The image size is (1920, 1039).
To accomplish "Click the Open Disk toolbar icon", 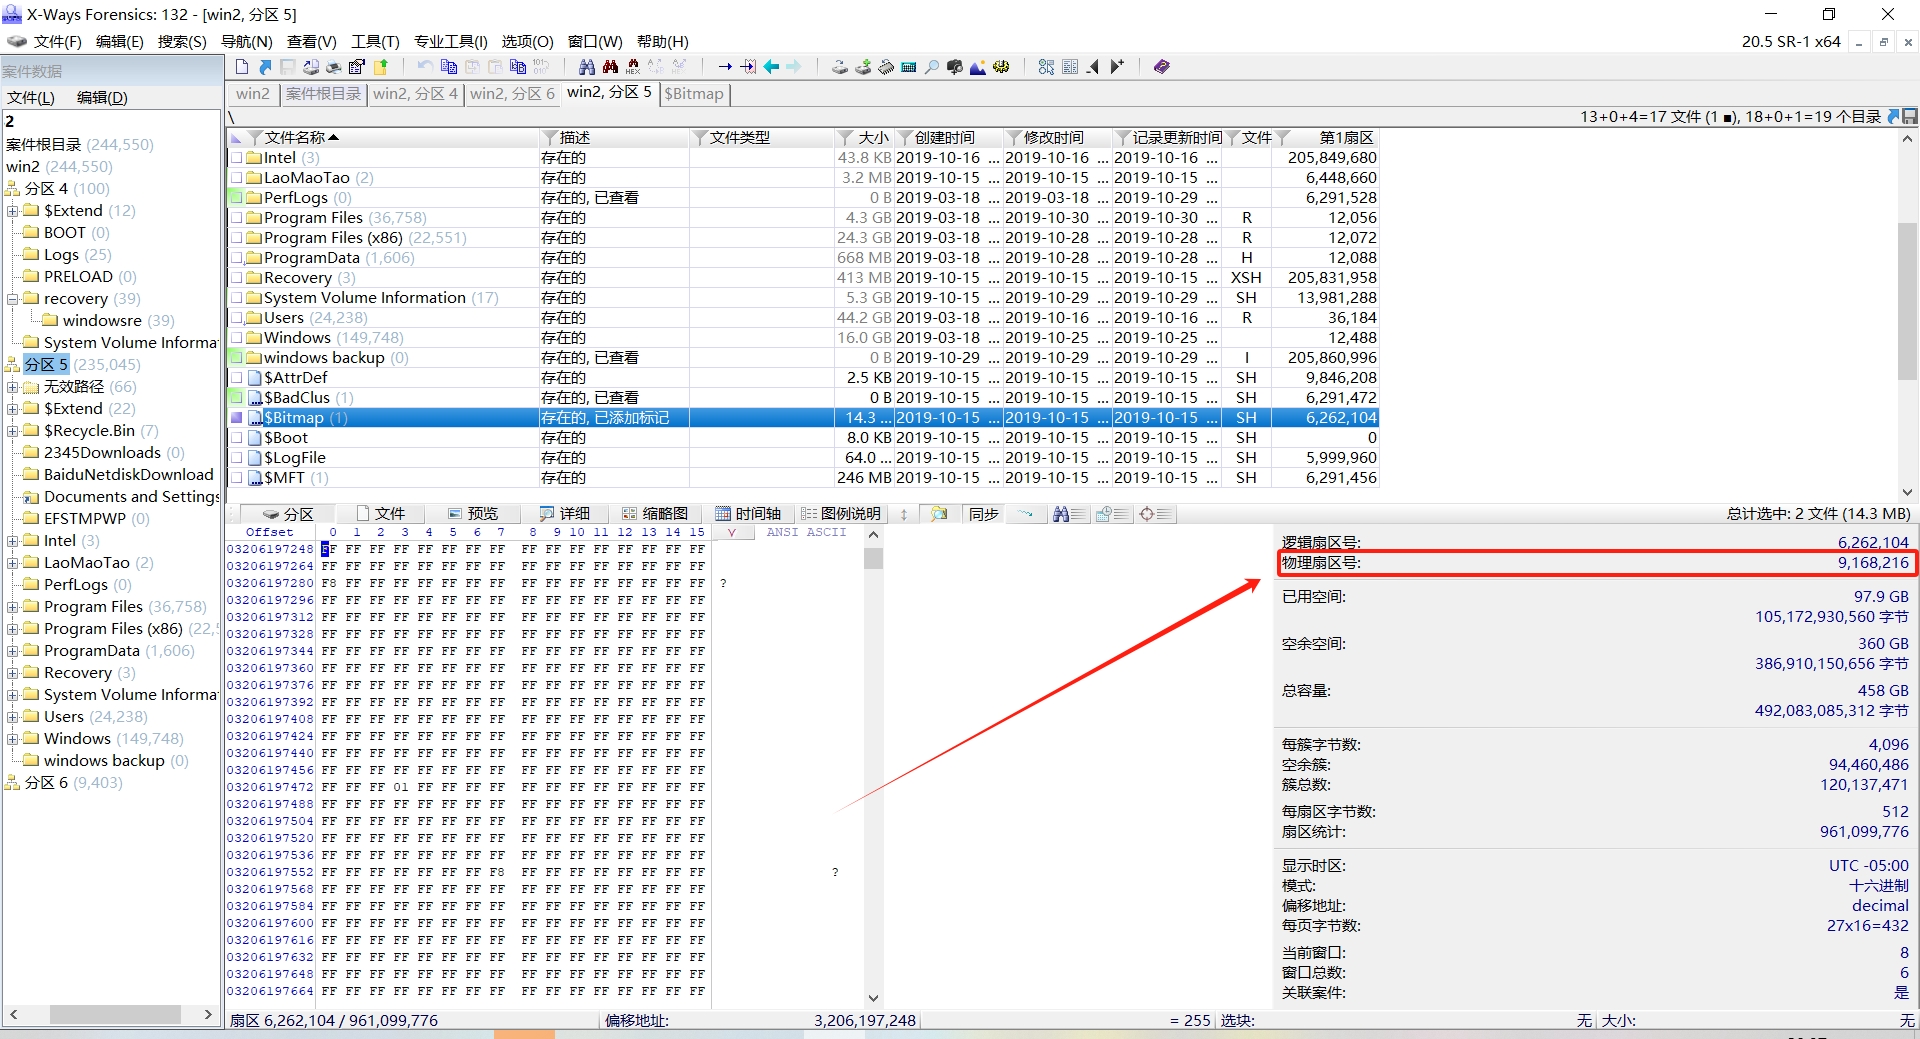I will pyautogui.click(x=839, y=67).
